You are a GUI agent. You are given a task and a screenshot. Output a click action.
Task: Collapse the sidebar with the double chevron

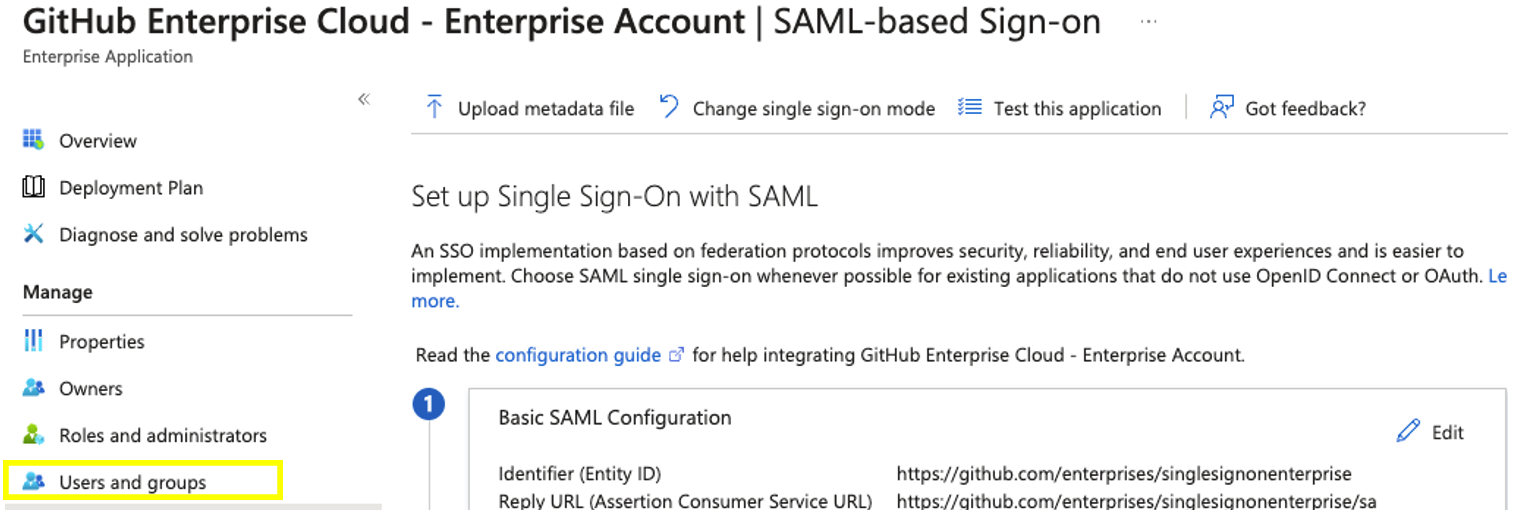coord(364,99)
